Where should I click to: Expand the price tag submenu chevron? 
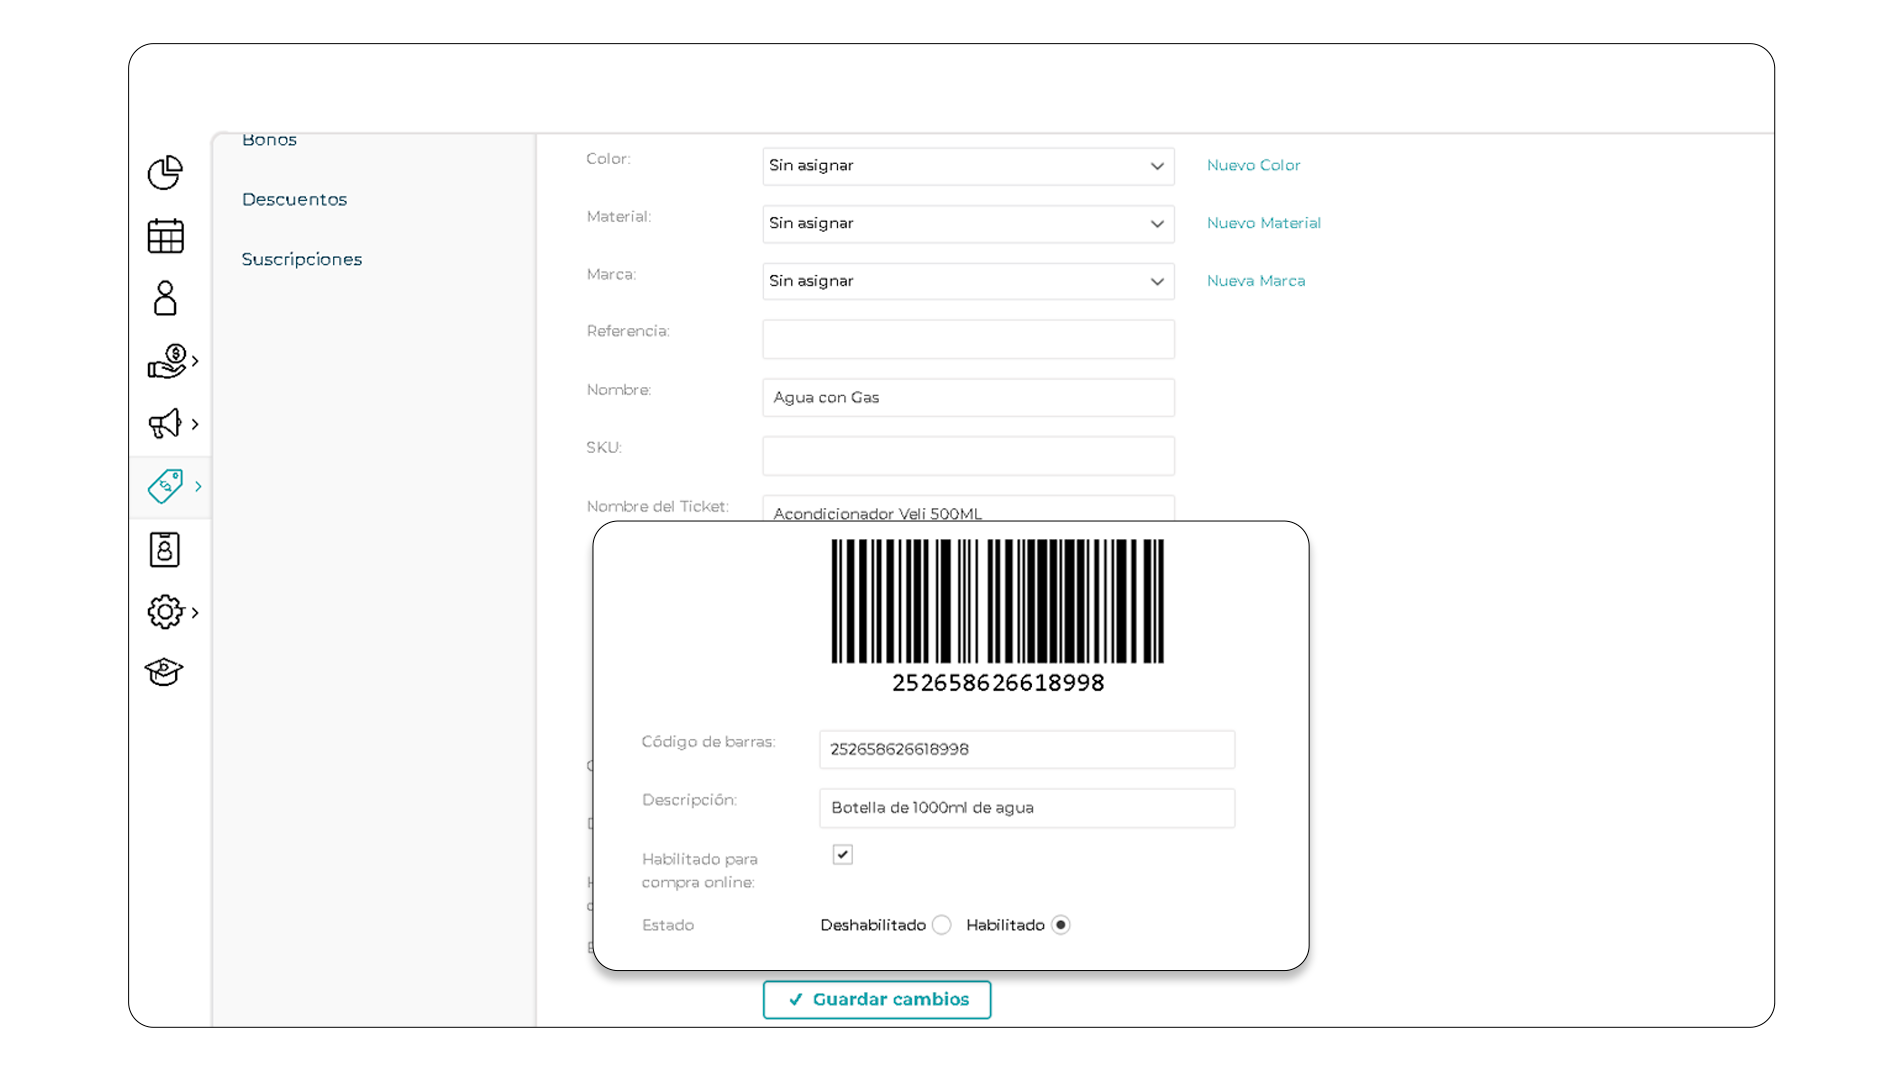pyautogui.click(x=198, y=486)
